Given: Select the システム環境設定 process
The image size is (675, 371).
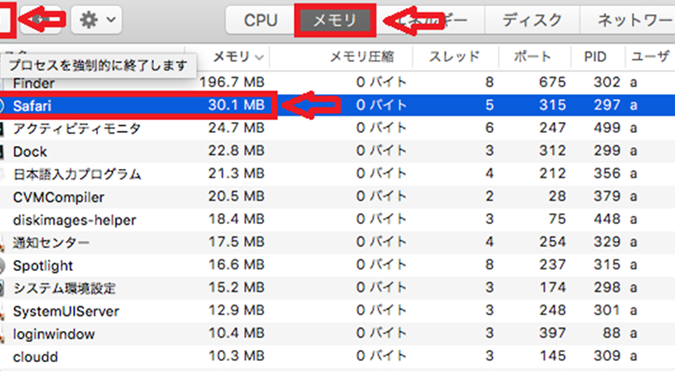Looking at the screenshot, I should tap(65, 288).
